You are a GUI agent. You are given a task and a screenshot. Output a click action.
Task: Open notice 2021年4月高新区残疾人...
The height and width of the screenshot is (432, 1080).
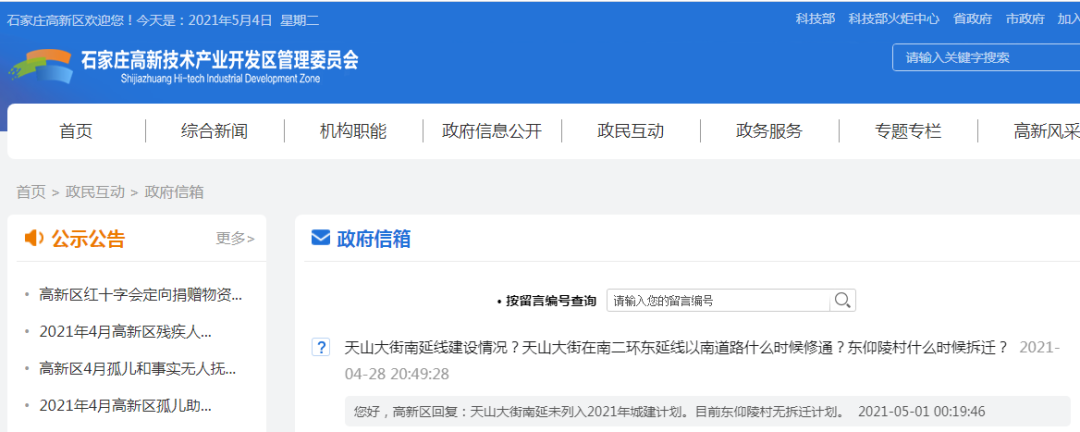click(125, 332)
